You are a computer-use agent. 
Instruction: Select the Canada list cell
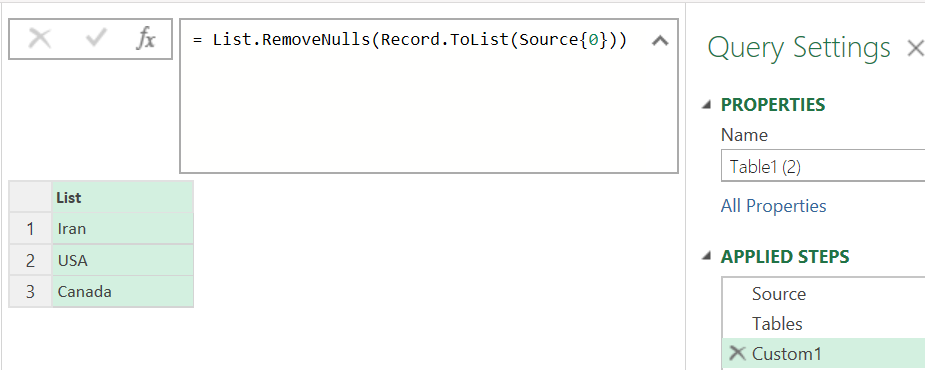123,292
